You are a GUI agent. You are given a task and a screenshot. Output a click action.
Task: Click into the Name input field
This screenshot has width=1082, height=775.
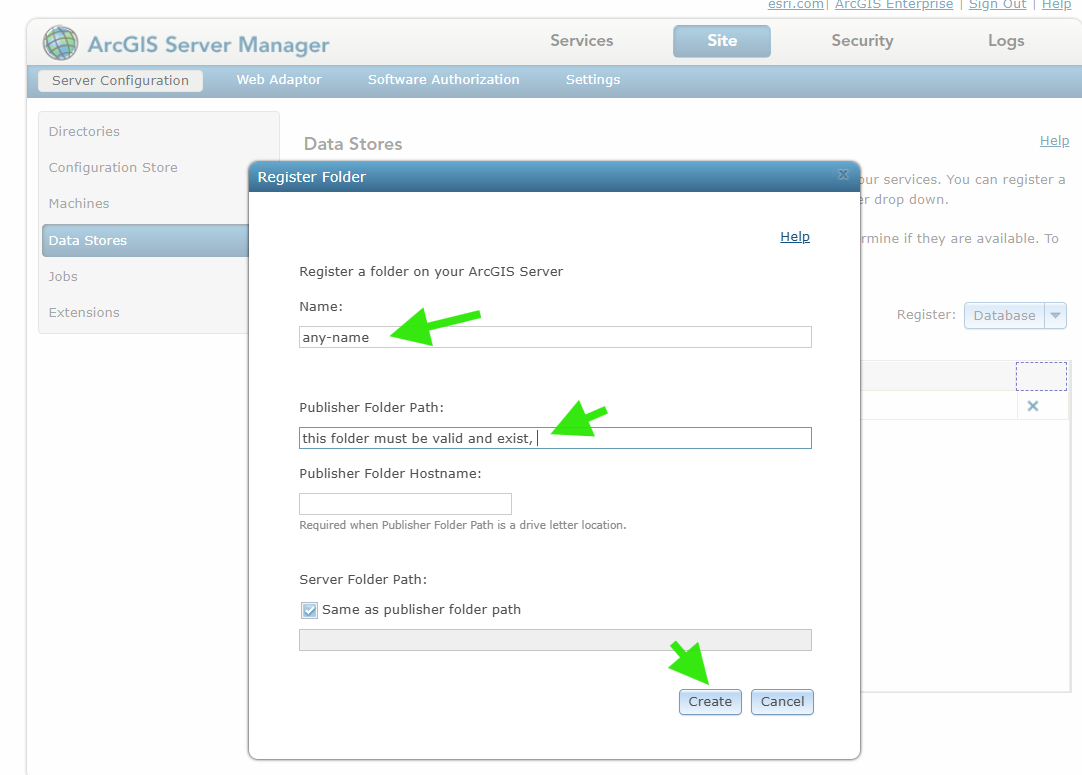point(555,338)
